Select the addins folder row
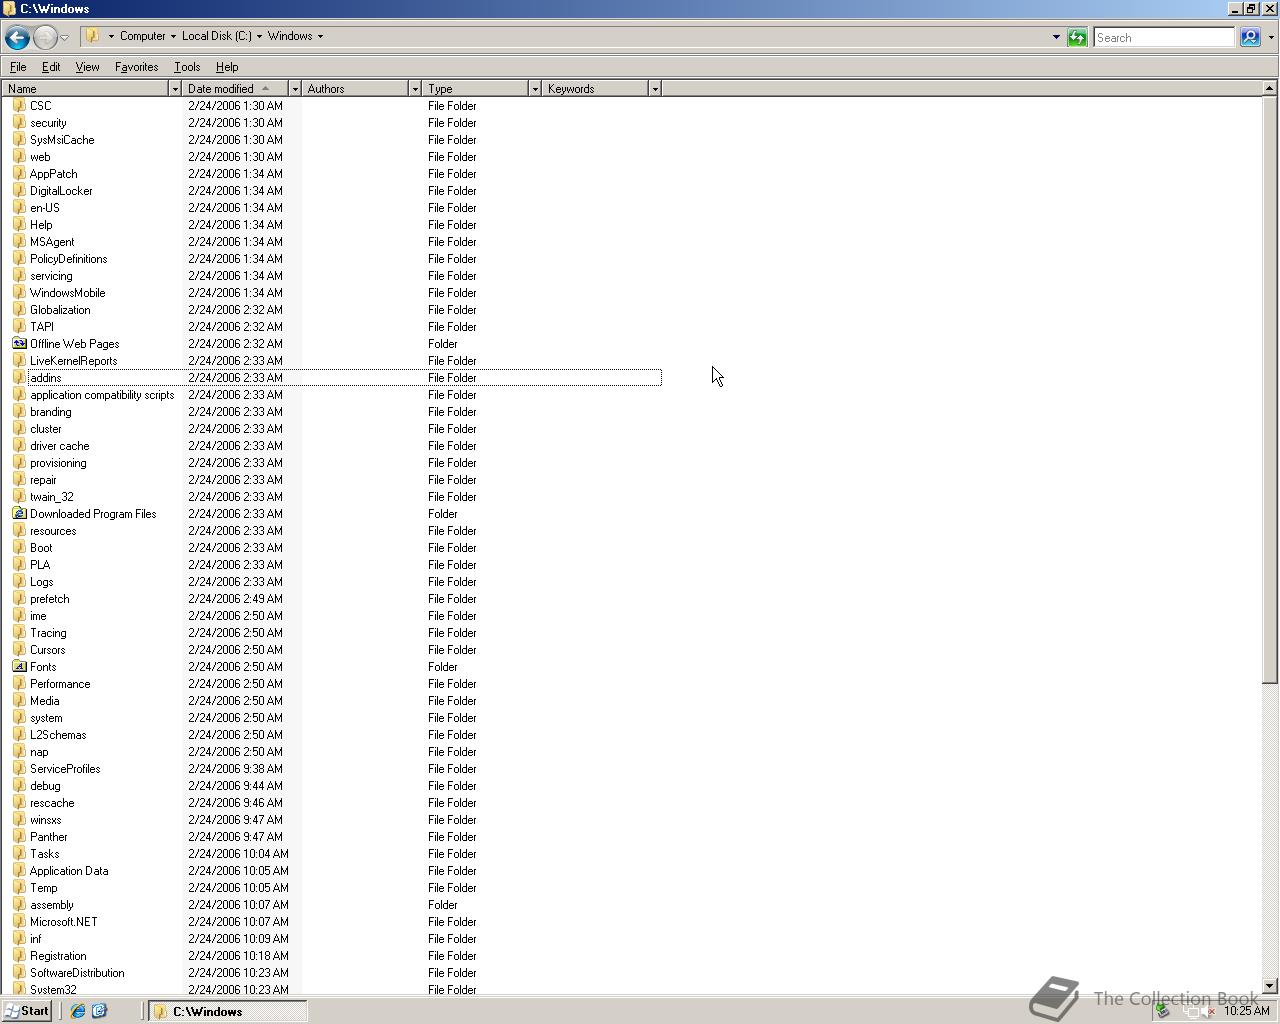The width and height of the screenshot is (1280, 1024). point(345,378)
